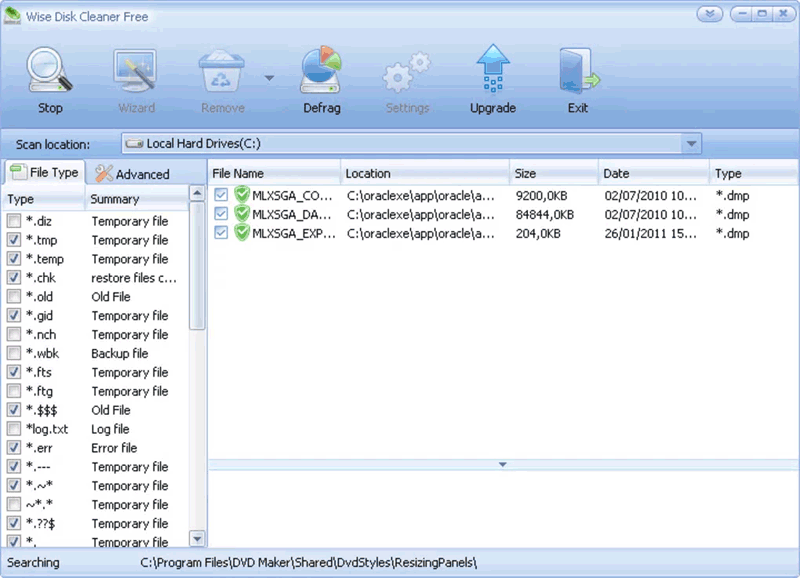Viewport: 800px width, 578px height.
Task: Click the file type list scrollbar thumb
Action: point(197,266)
